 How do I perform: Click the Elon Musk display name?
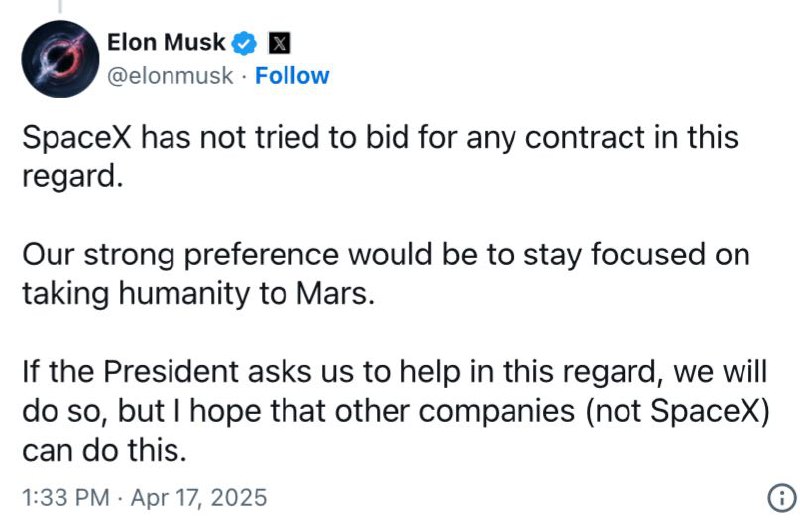pos(166,42)
